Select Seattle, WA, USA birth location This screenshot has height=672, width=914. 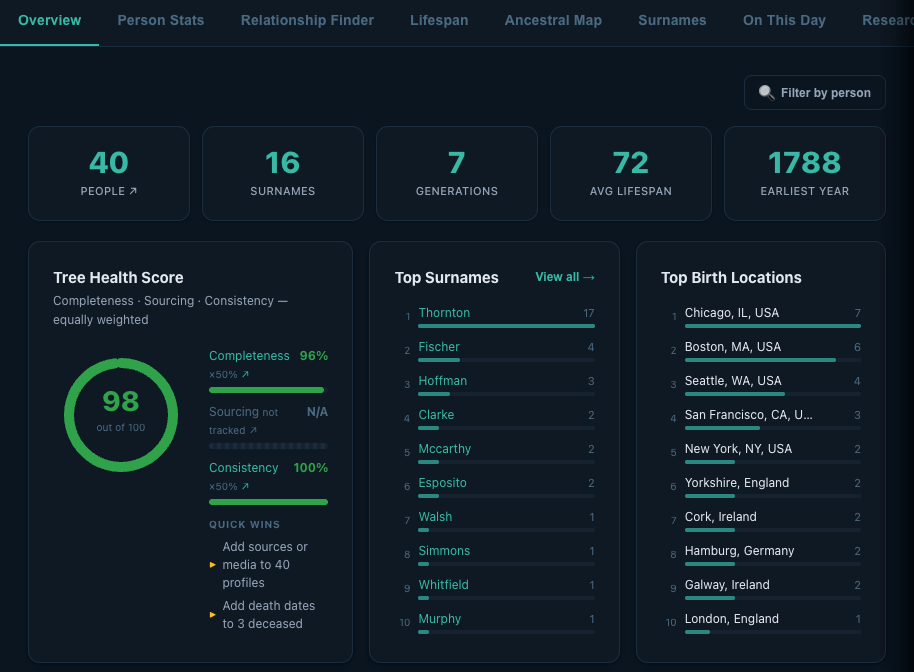point(733,381)
